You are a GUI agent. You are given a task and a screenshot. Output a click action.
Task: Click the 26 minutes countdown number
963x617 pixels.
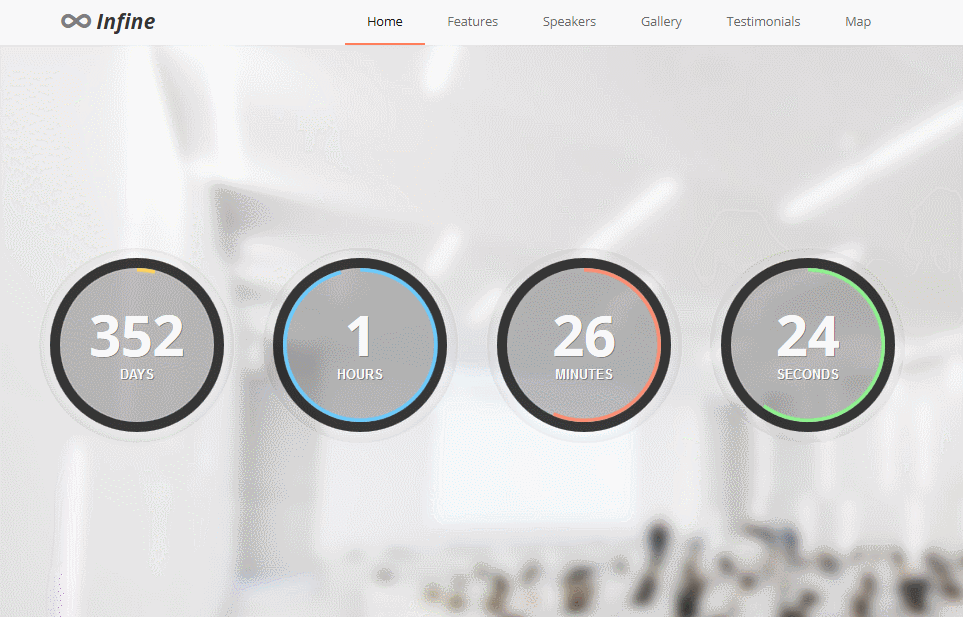(584, 336)
